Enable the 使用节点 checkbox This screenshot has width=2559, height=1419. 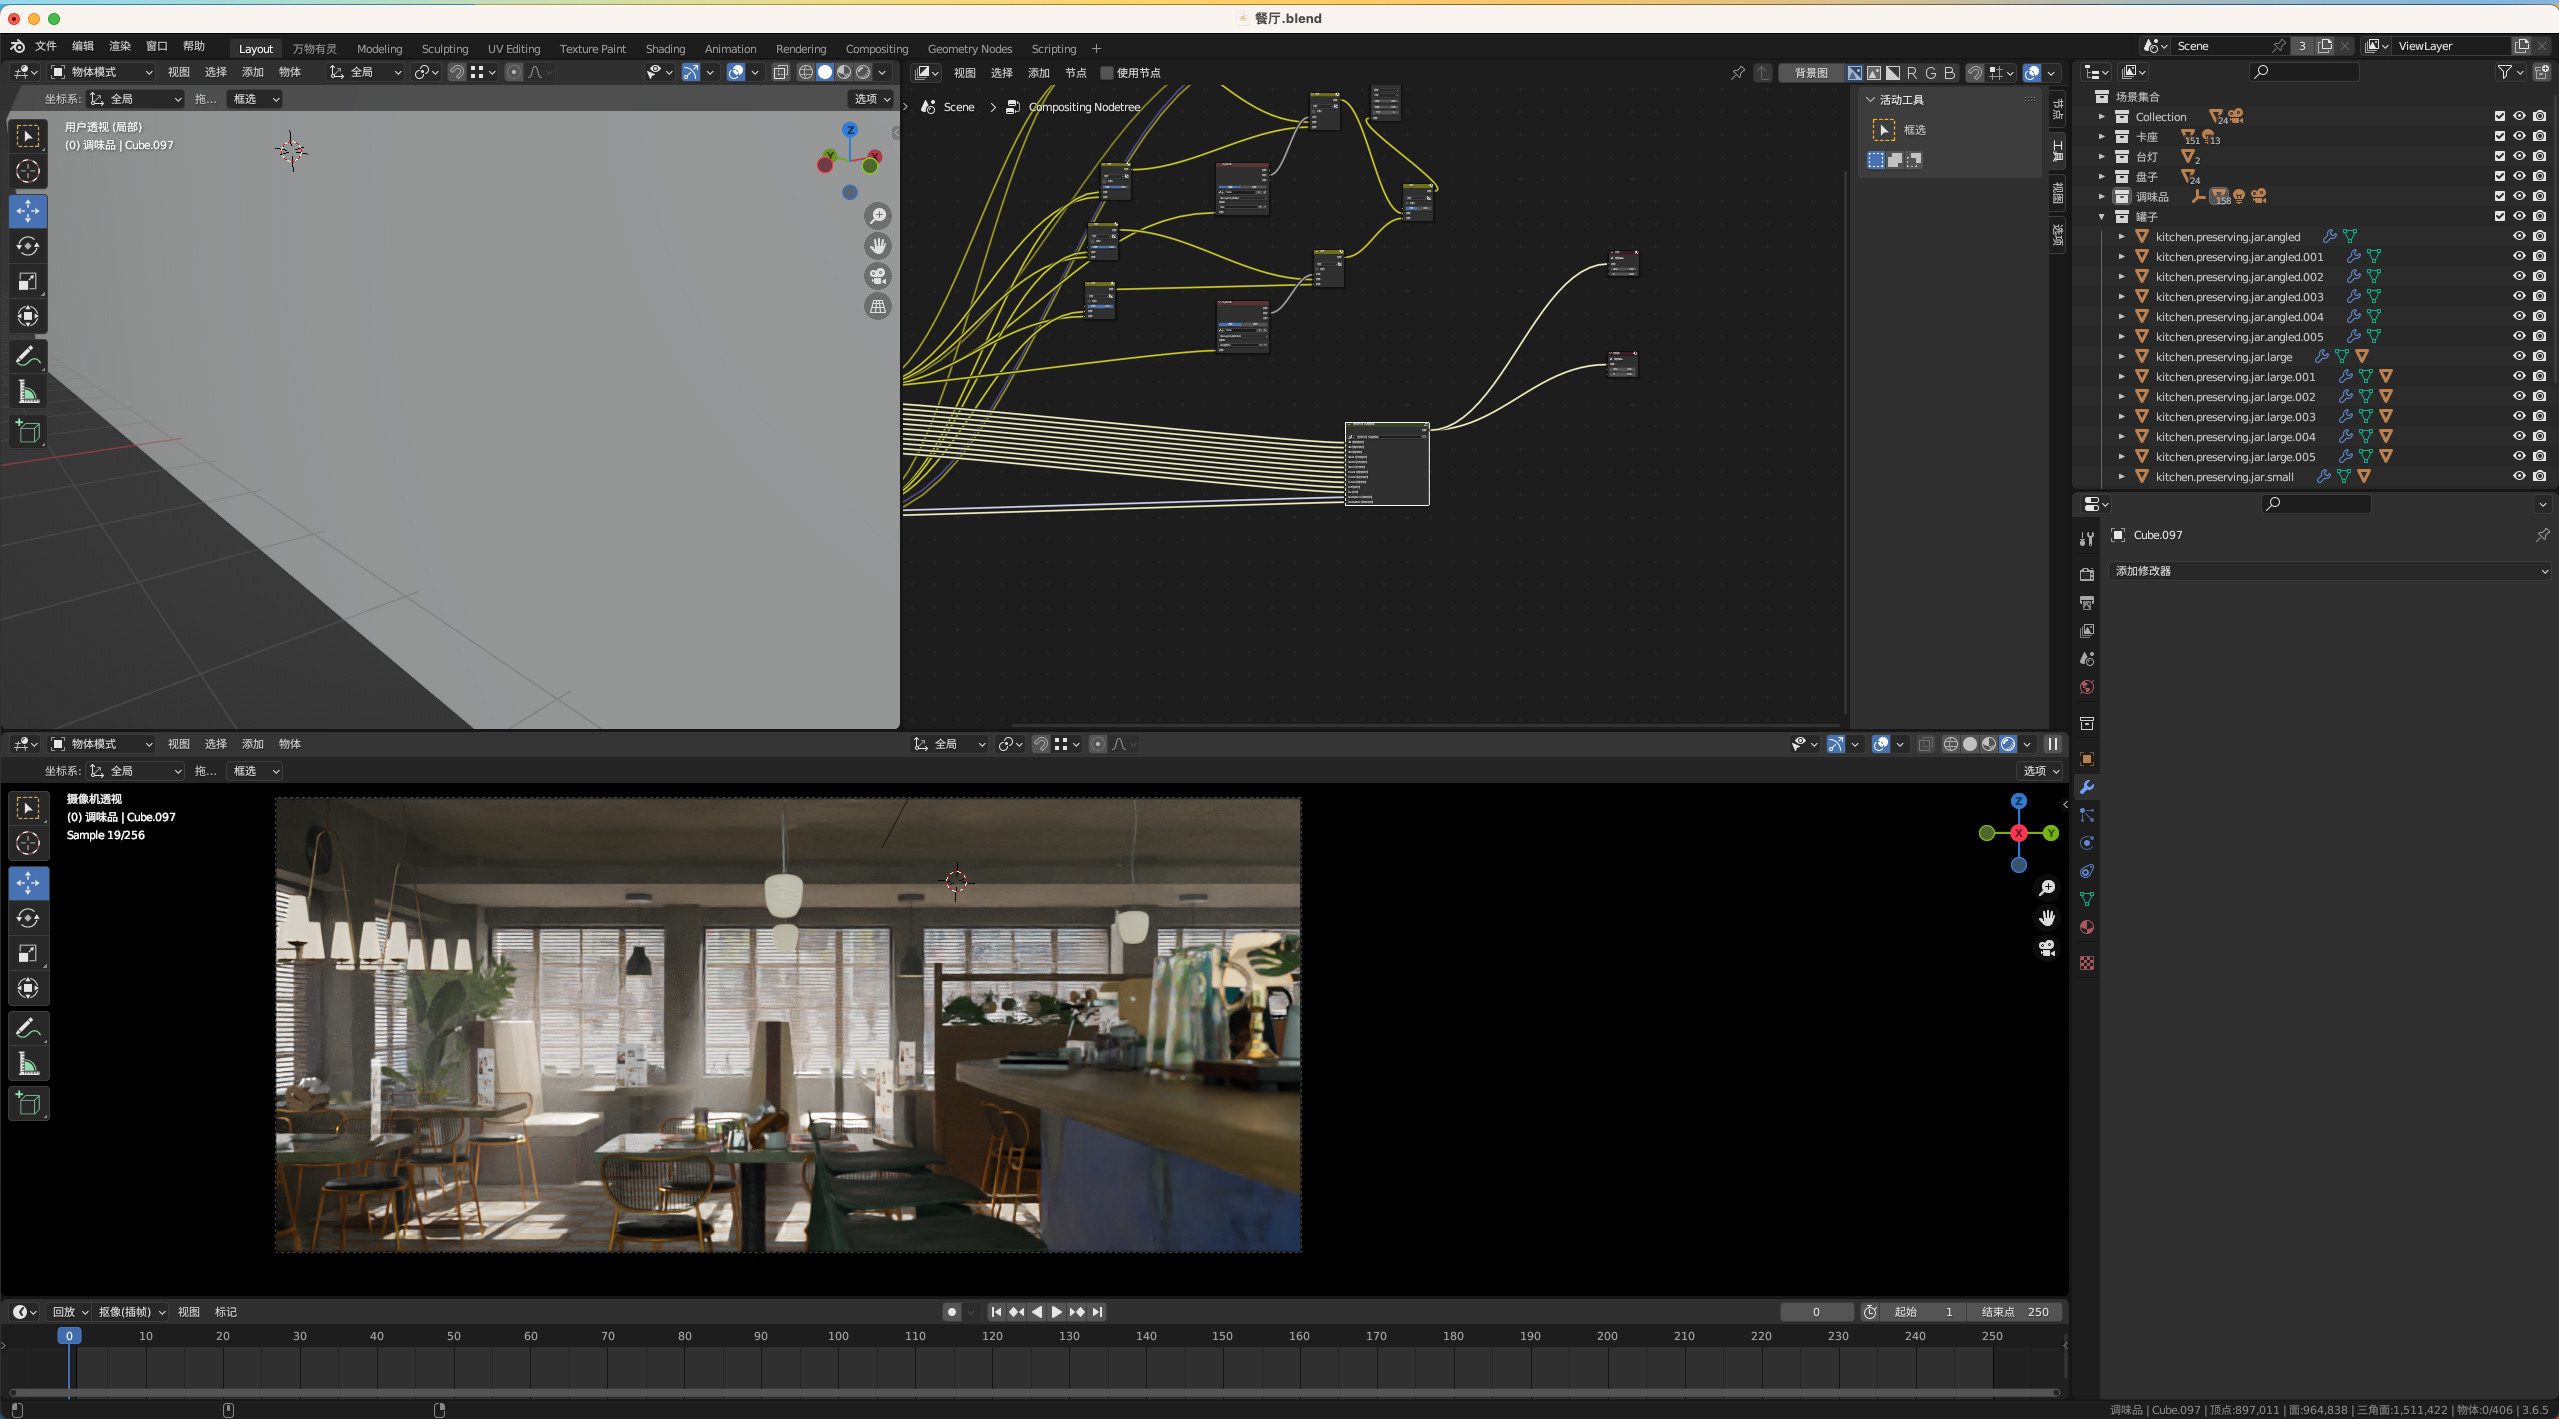pos(1107,73)
